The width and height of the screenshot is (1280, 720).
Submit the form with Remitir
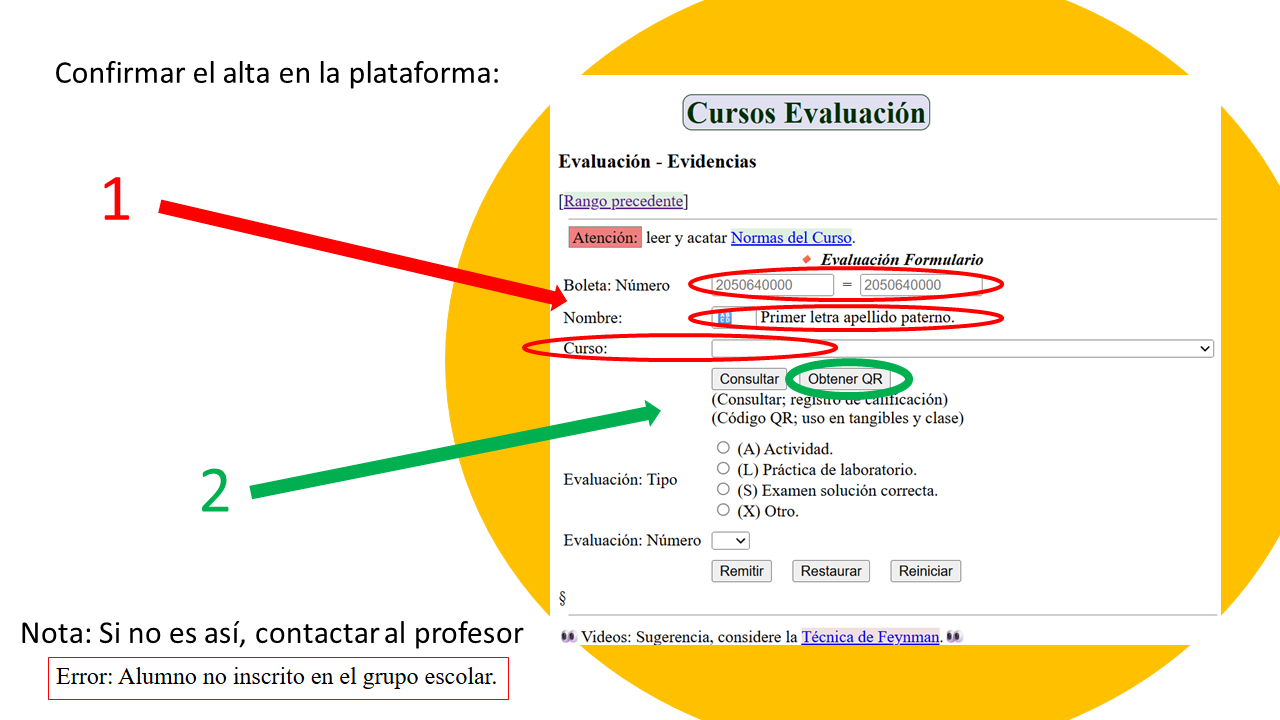pos(741,571)
